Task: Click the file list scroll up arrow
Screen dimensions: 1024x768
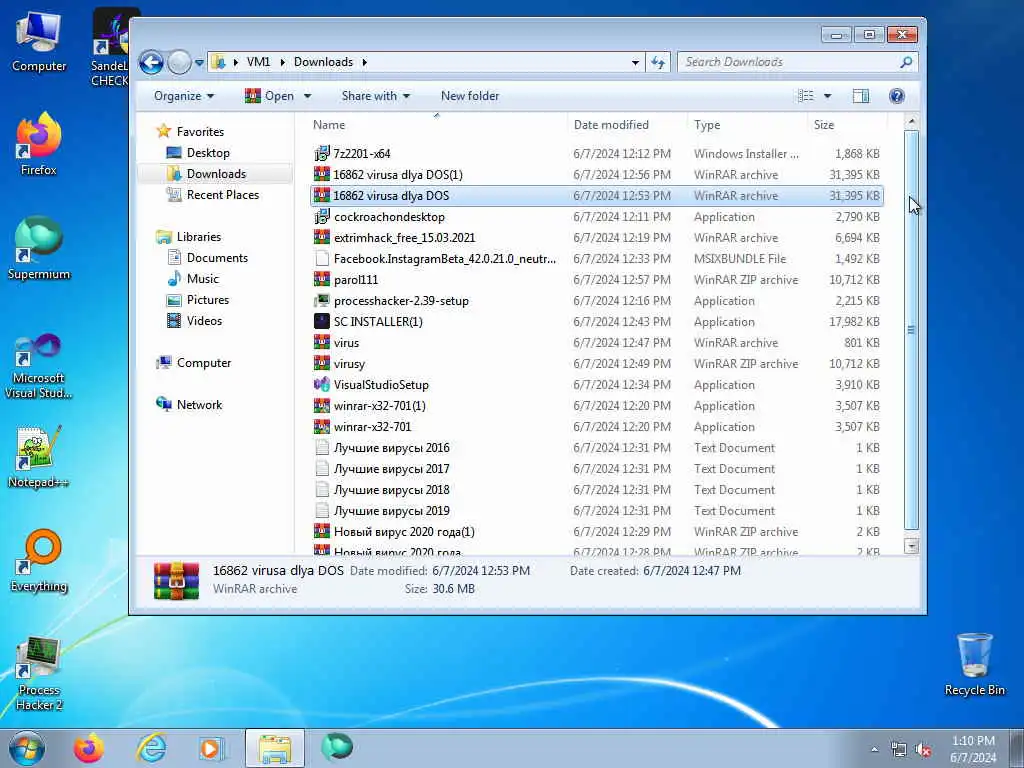Action: pyautogui.click(x=912, y=122)
